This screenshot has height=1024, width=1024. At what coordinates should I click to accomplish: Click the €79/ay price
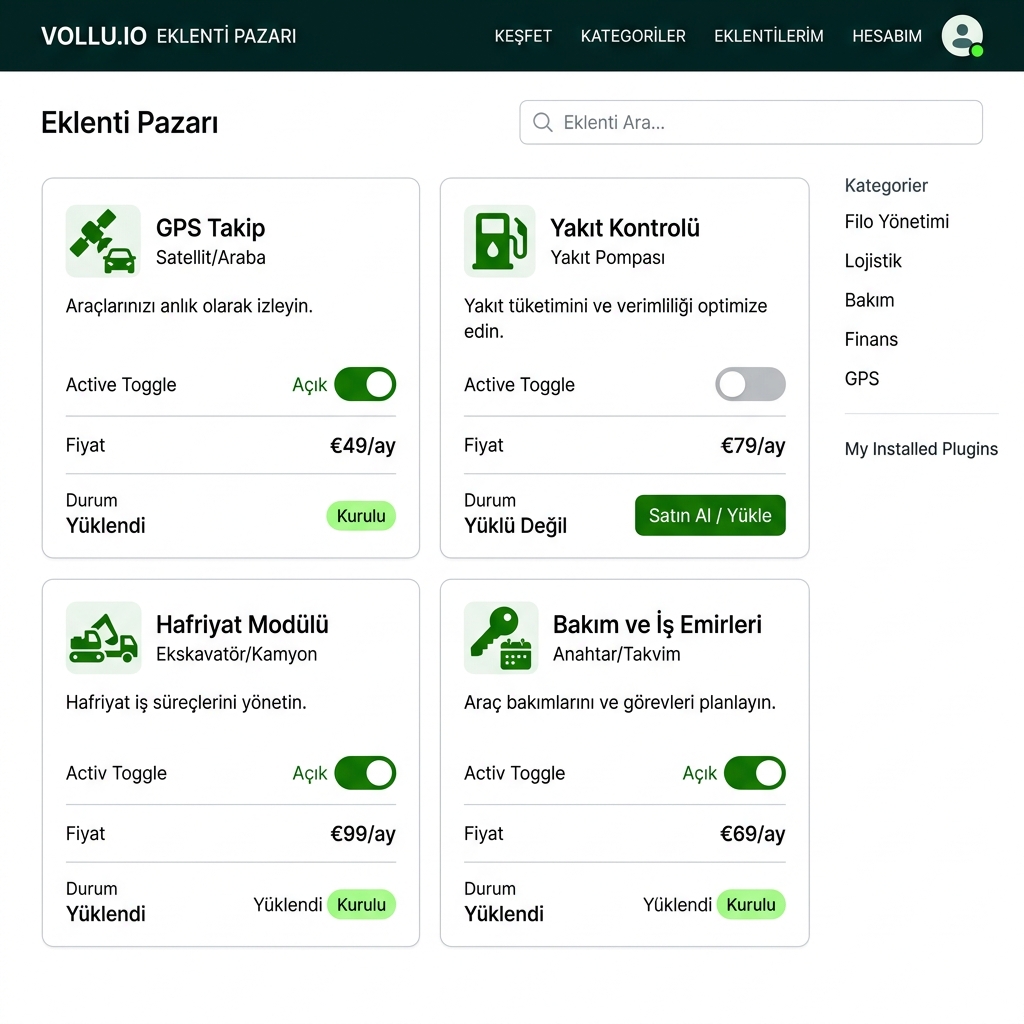point(753,445)
